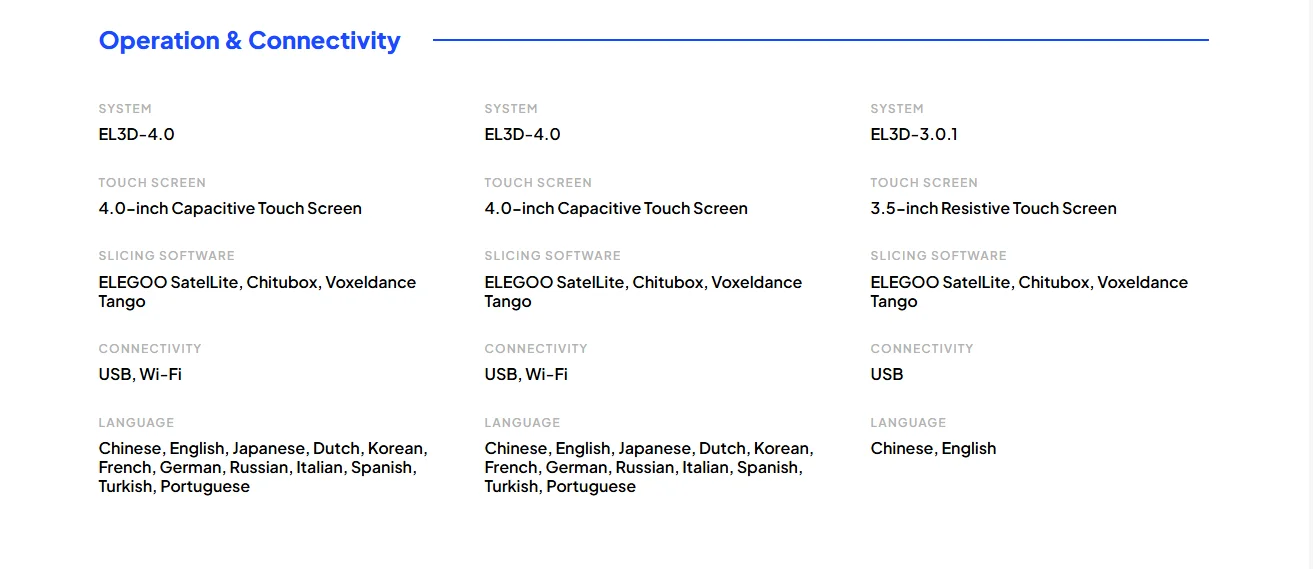Click the EL3D-3.0.1 system value
The image size is (1313, 569).
point(914,134)
